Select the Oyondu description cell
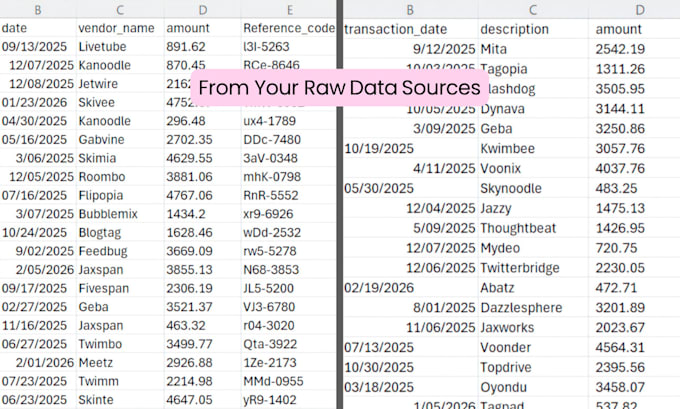The image size is (680, 409). 533,387
